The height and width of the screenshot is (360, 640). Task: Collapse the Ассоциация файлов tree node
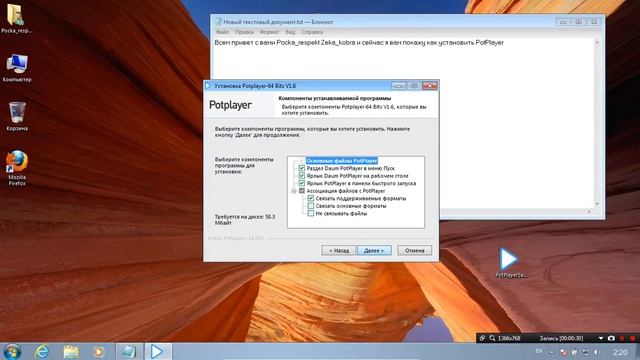293,191
